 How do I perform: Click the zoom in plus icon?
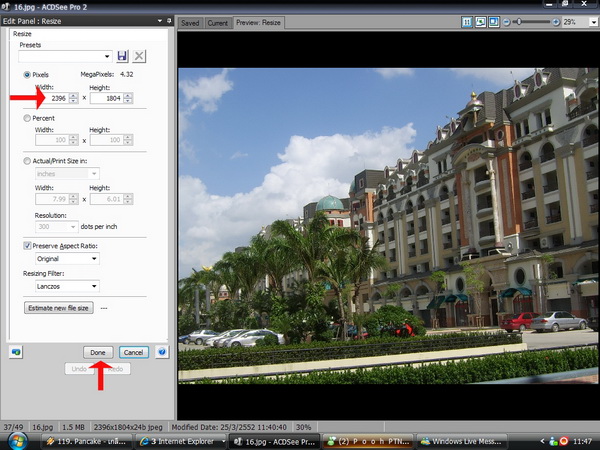click(554, 21)
